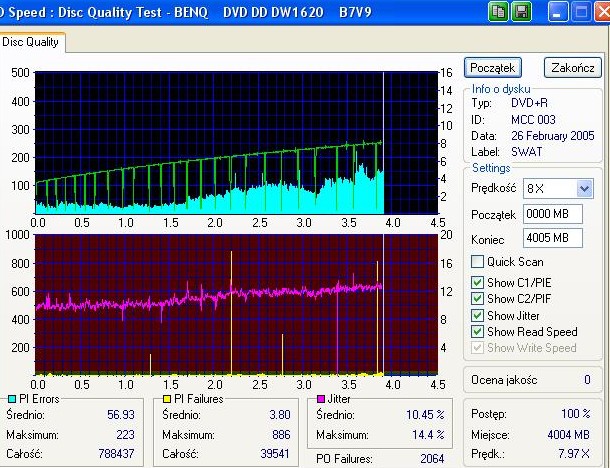Click the yellow PI Failures legend swatch
This screenshot has width=610, height=468.
click(x=167, y=399)
